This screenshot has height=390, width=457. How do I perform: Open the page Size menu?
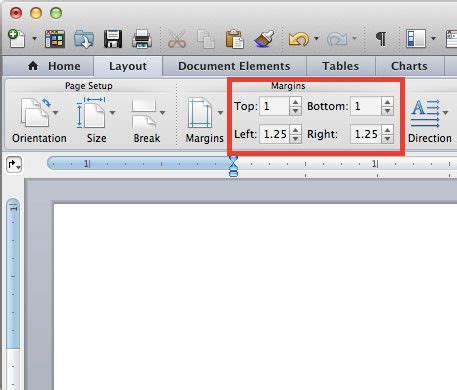(96, 120)
